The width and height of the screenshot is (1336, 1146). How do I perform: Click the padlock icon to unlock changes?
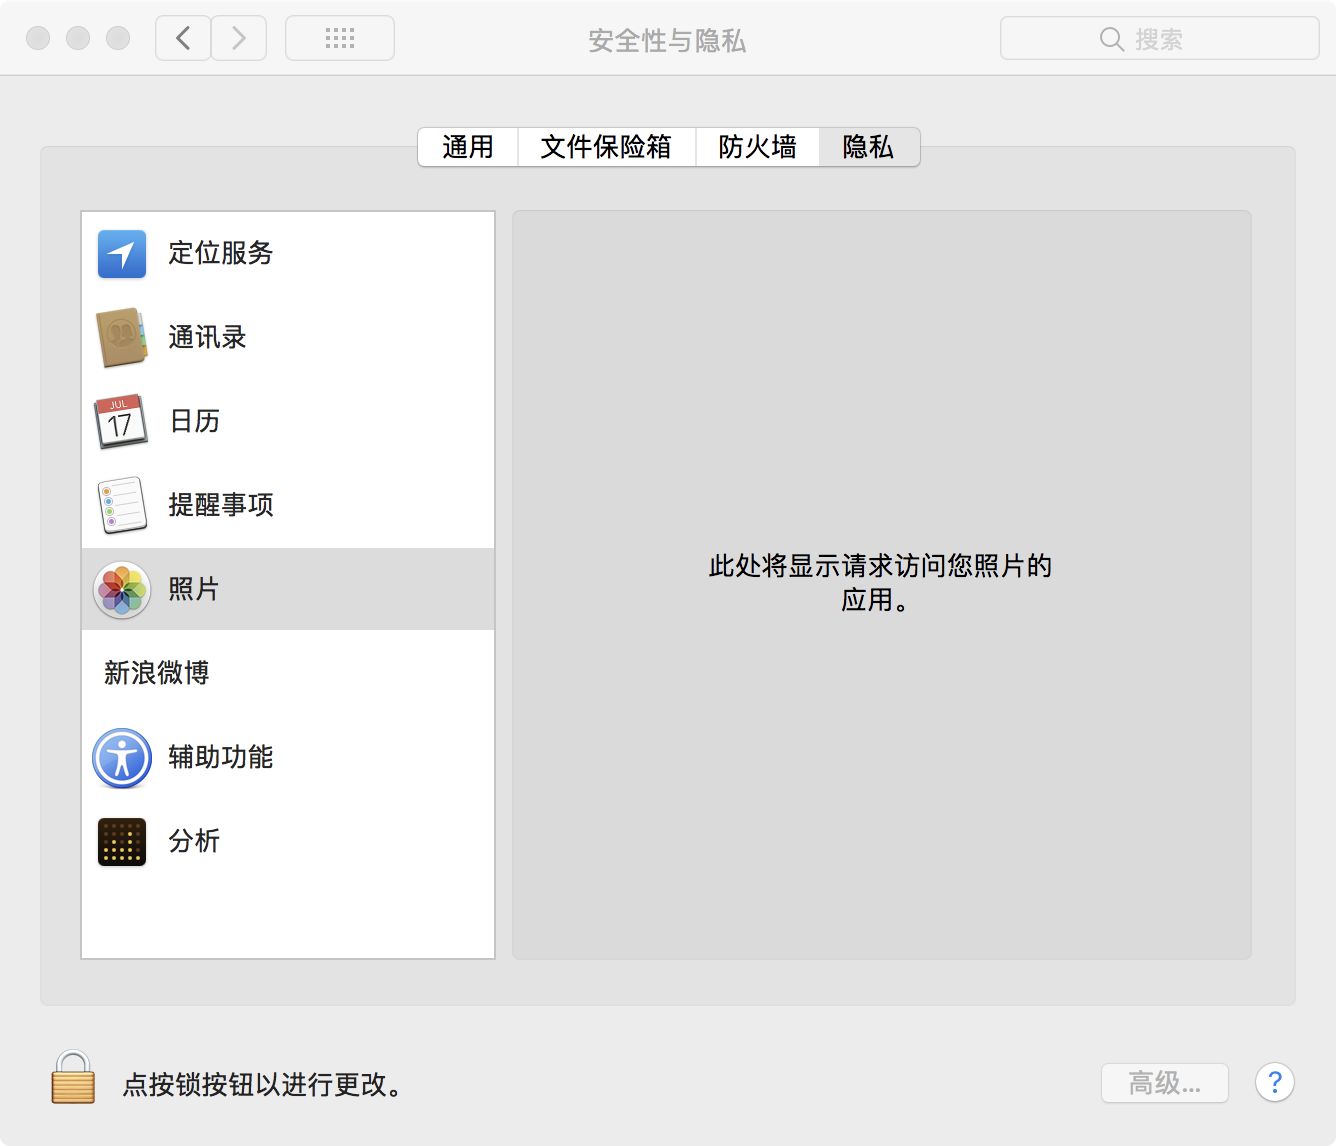[73, 1078]
